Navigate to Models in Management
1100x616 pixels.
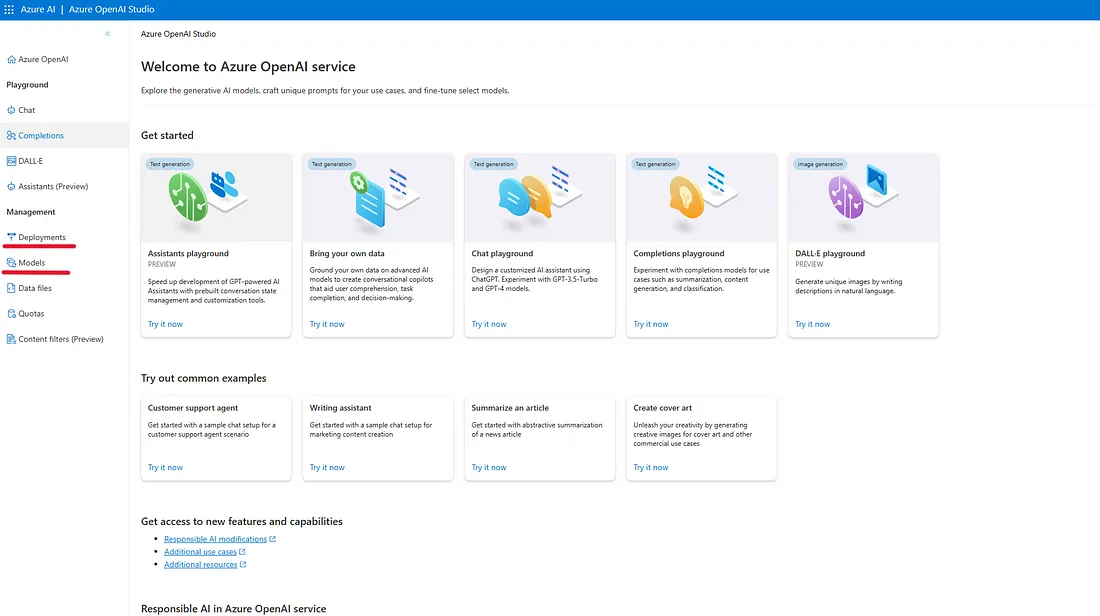coord(32,262)
